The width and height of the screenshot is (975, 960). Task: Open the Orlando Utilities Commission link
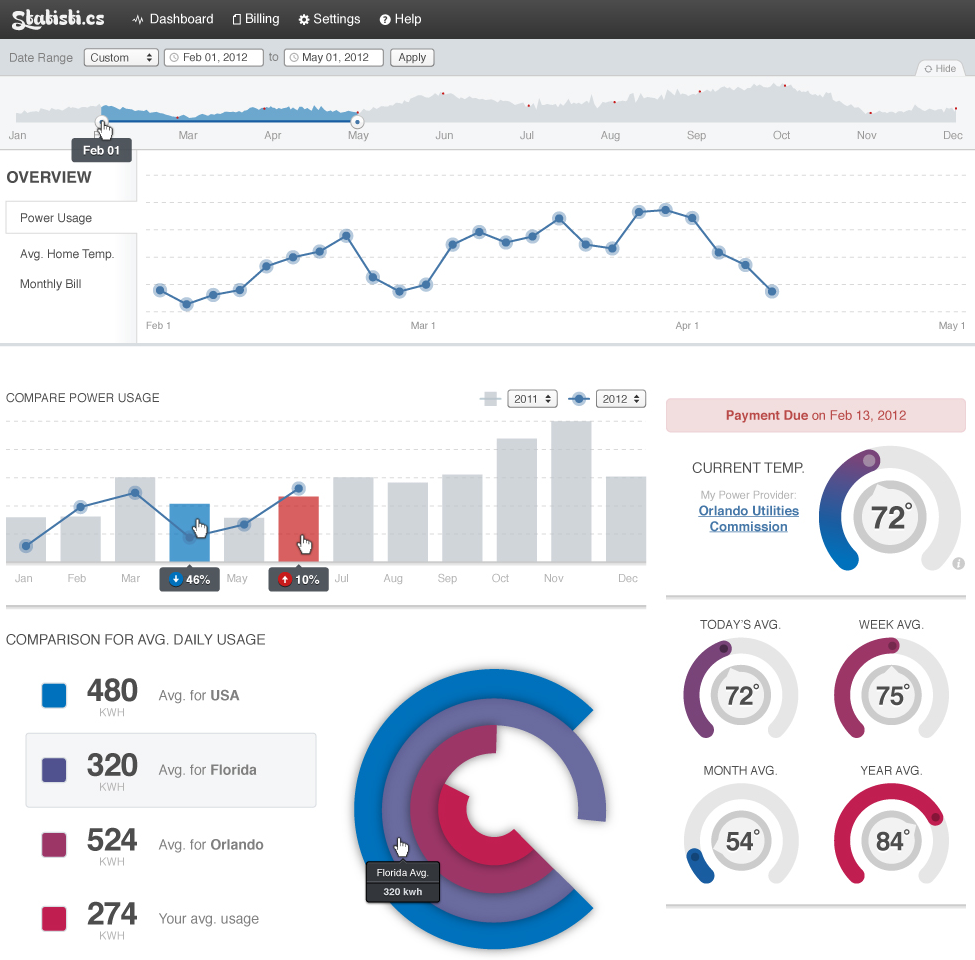(x=748, y=518)
